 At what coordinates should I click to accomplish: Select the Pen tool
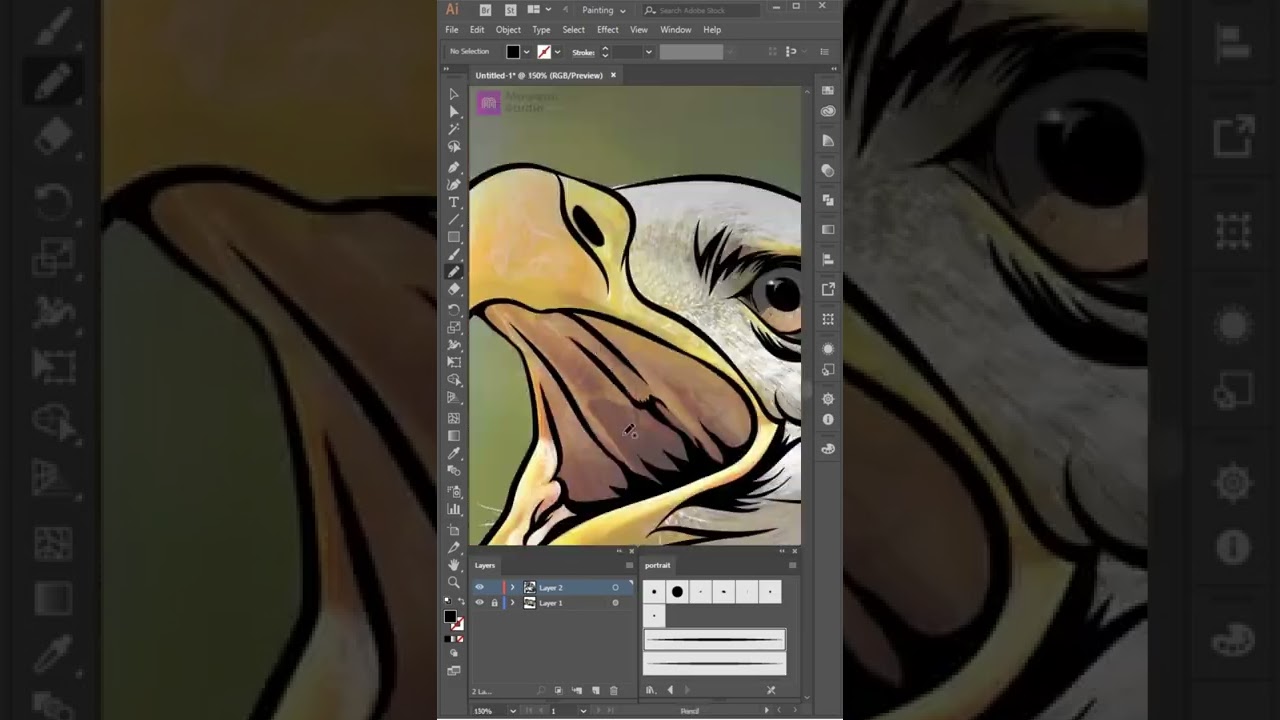click(x=454, y=167)
